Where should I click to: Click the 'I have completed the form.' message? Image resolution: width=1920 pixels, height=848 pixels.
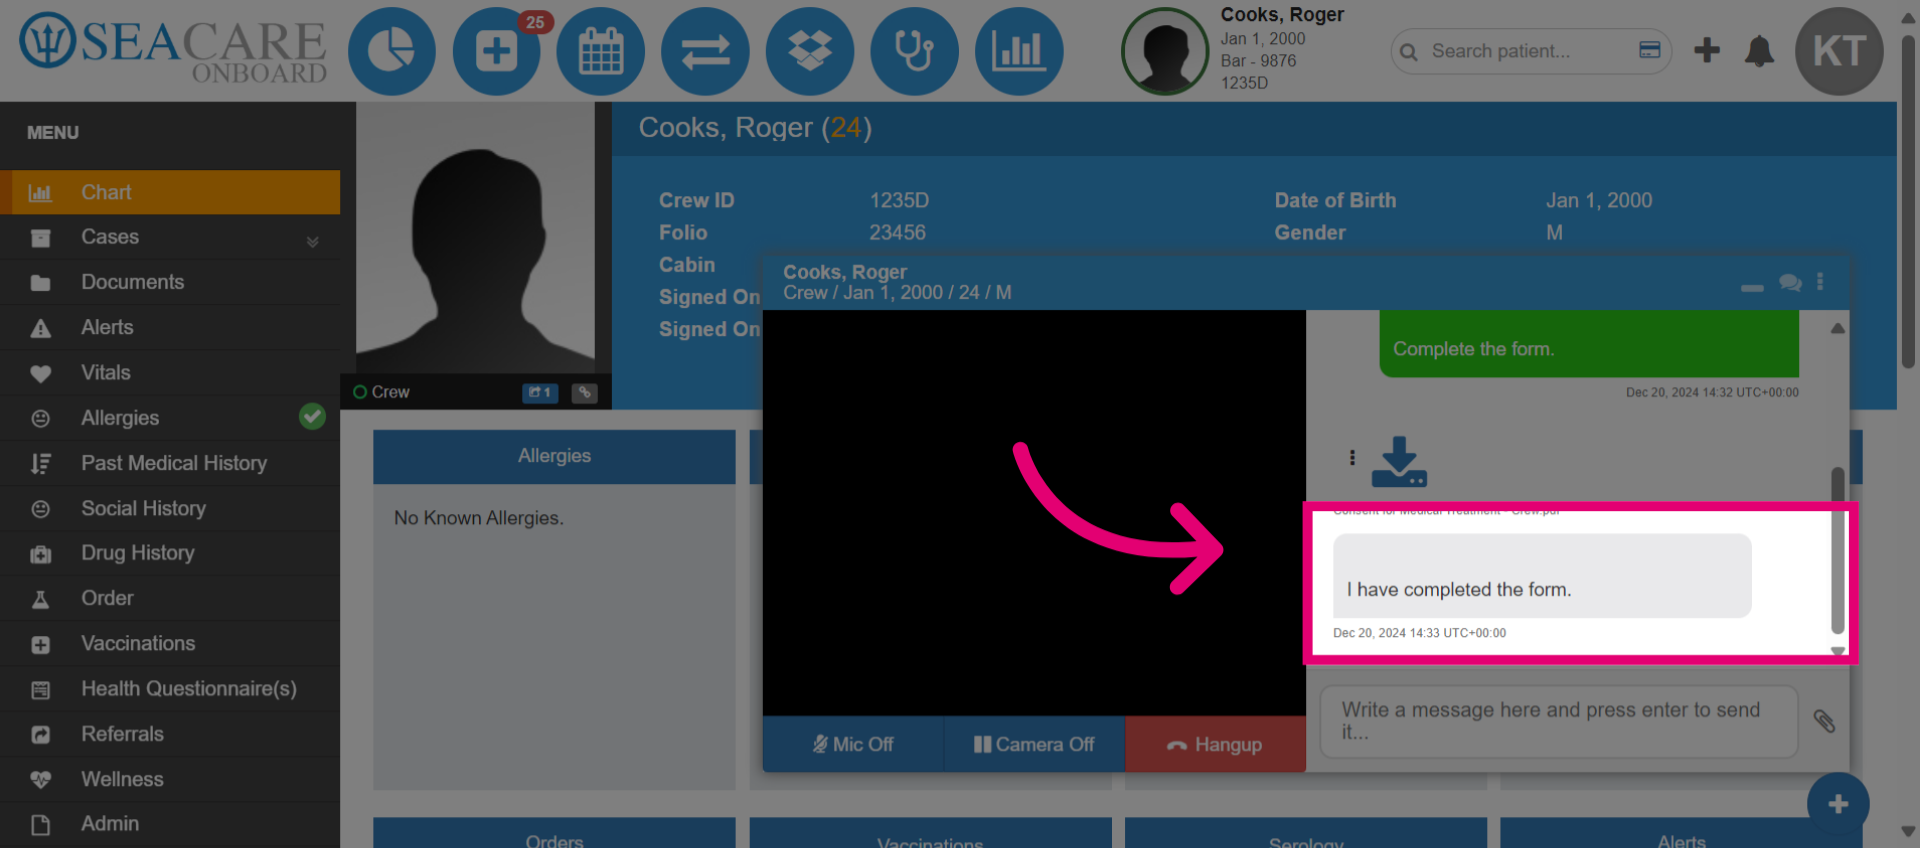tap(1542, 576)
